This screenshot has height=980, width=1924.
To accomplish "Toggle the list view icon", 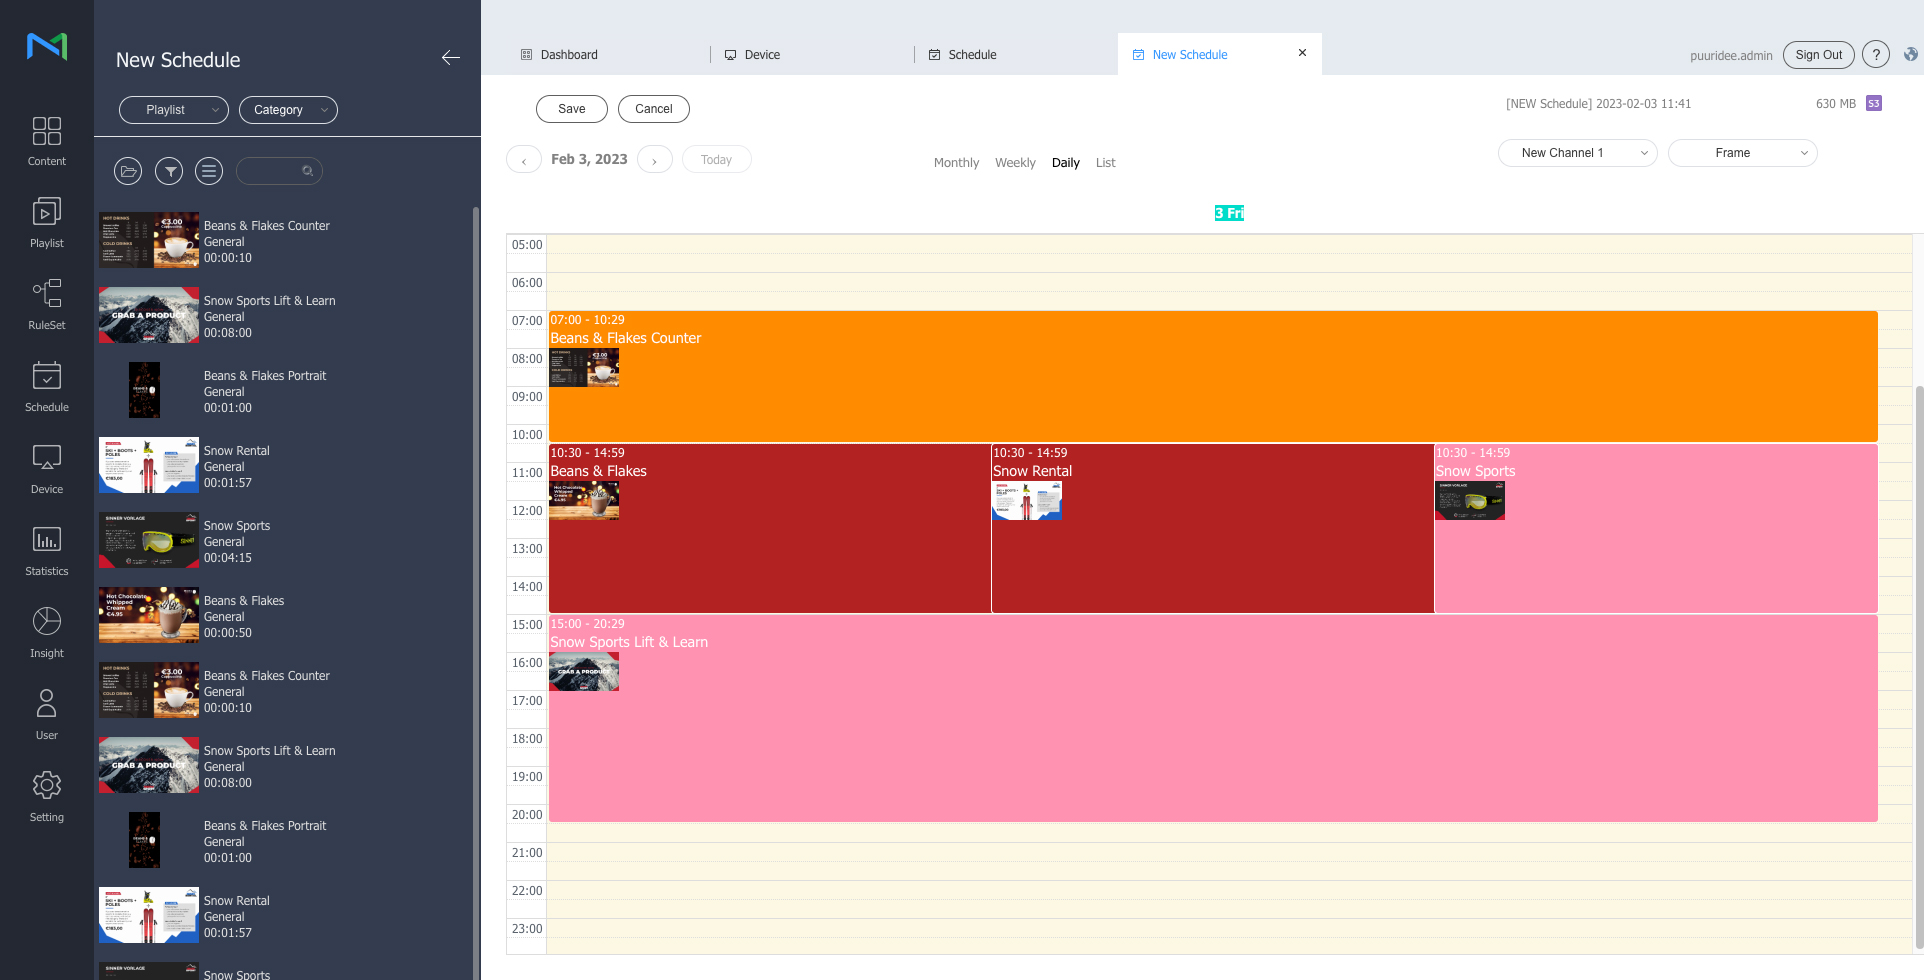I will 209,171.
